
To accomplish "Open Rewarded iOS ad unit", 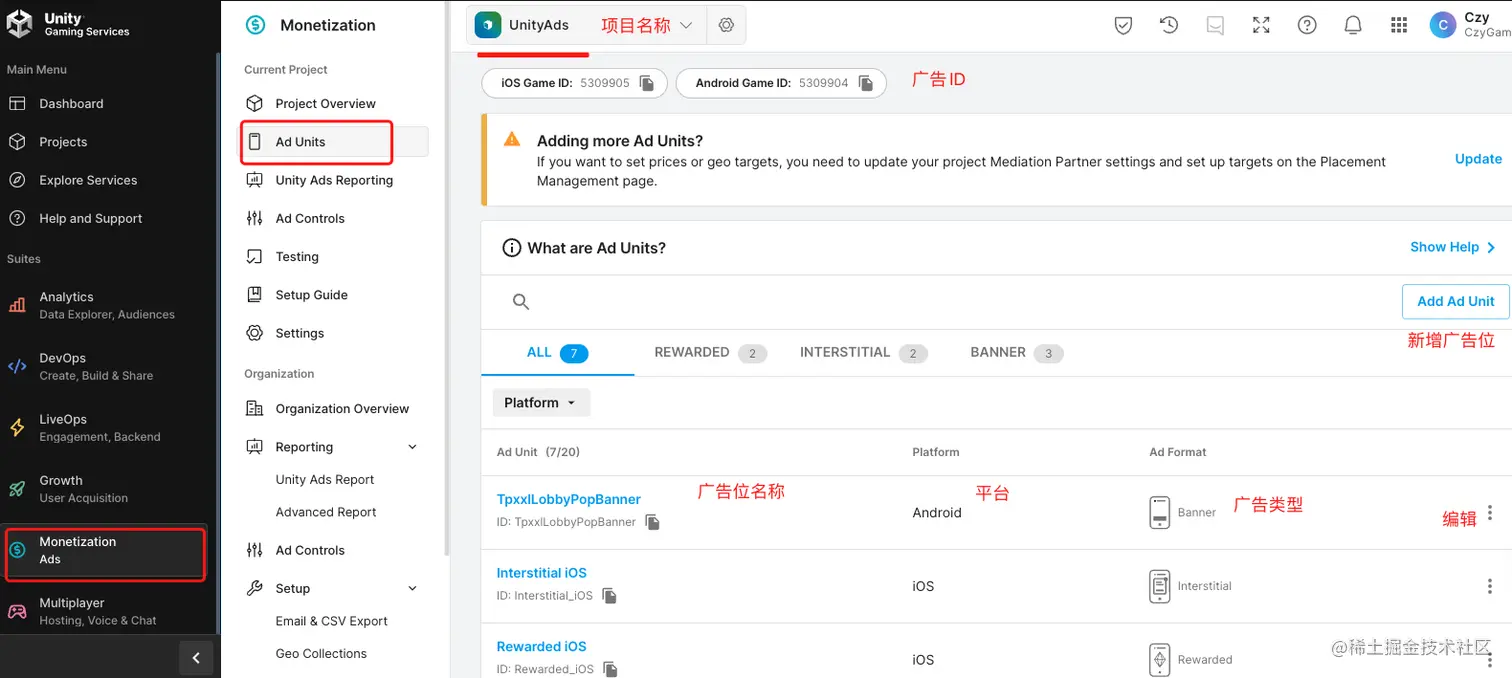I will tap(541, 647).
